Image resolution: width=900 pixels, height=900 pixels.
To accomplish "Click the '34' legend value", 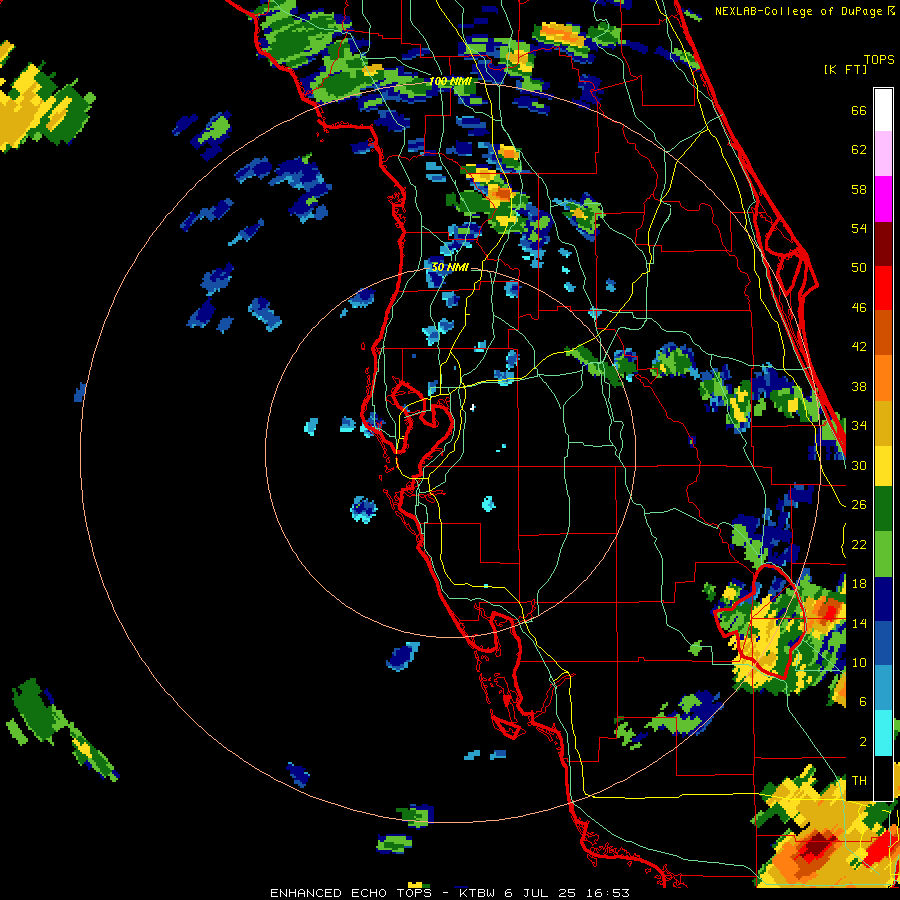I will point(859,426).
